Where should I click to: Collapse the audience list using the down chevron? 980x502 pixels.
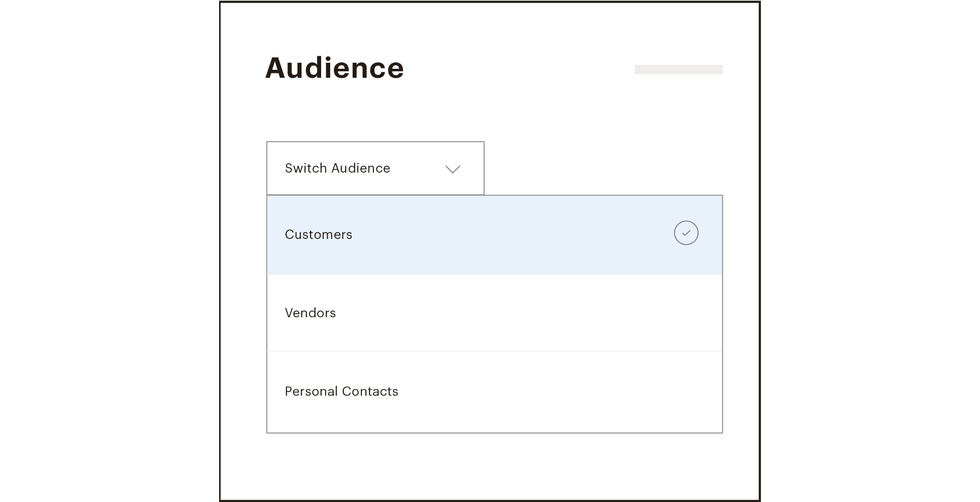[x=452, y=169]
